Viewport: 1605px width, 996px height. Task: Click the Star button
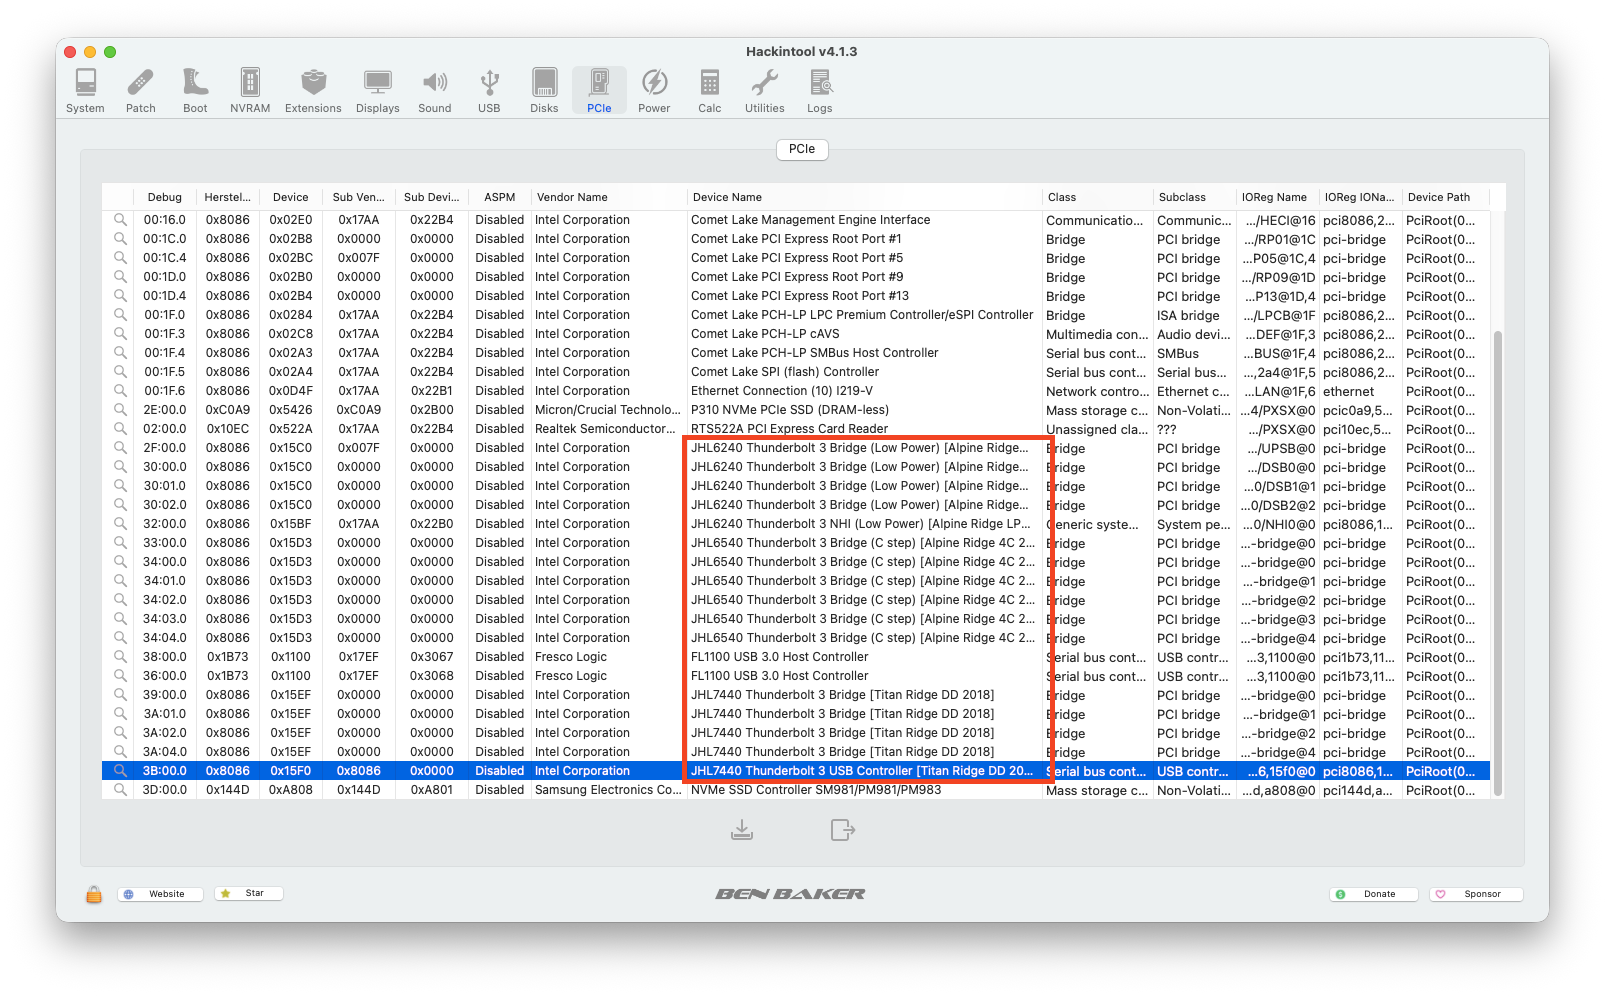click(x=249, y=894)
